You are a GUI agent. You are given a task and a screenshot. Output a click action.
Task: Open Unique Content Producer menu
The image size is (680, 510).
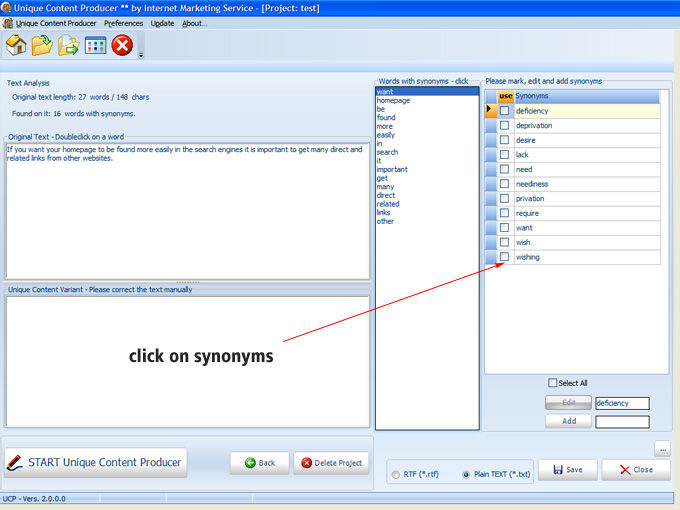[x=56, y=23]
